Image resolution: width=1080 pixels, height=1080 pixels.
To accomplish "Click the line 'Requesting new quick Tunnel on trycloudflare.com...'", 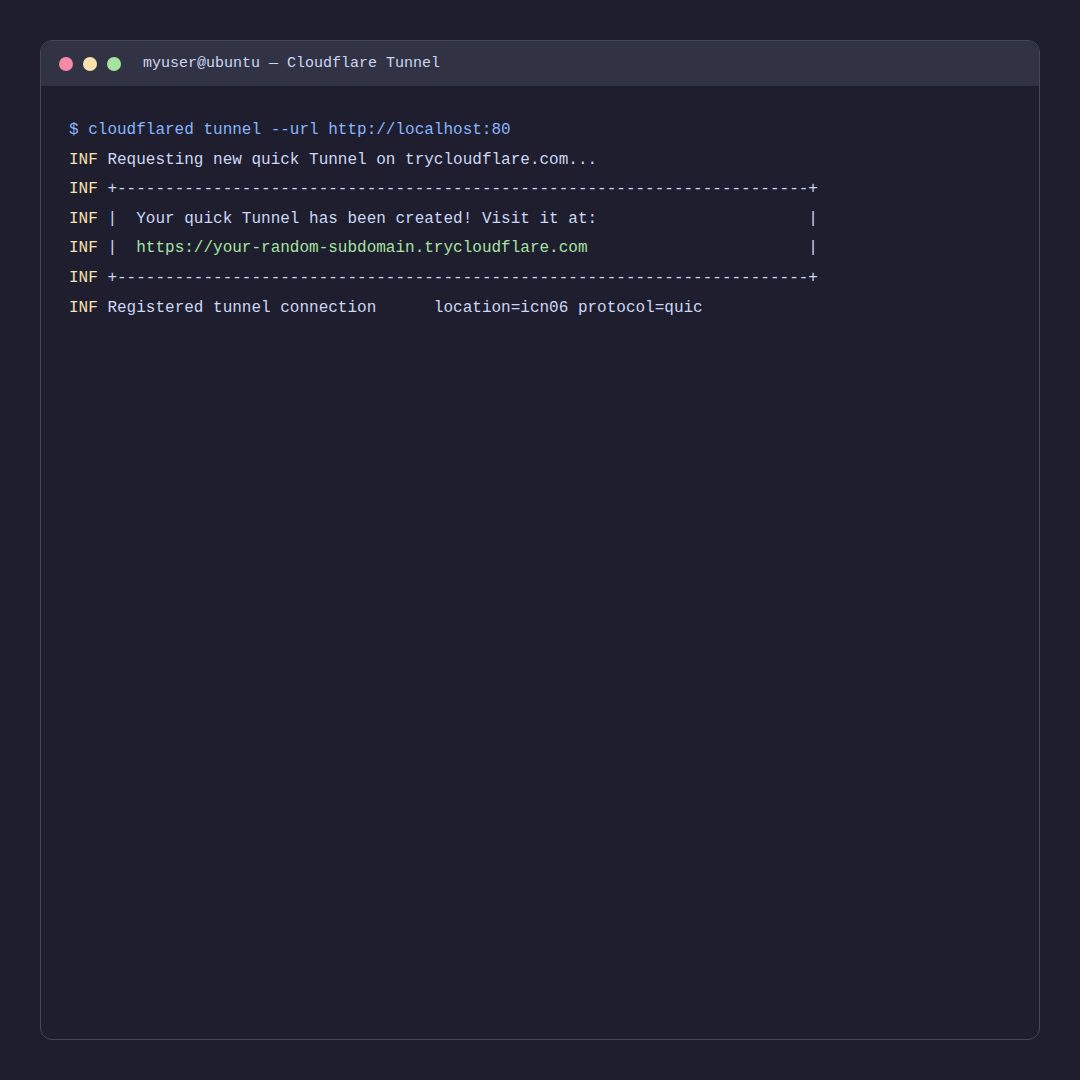I will tap(351, 159).
